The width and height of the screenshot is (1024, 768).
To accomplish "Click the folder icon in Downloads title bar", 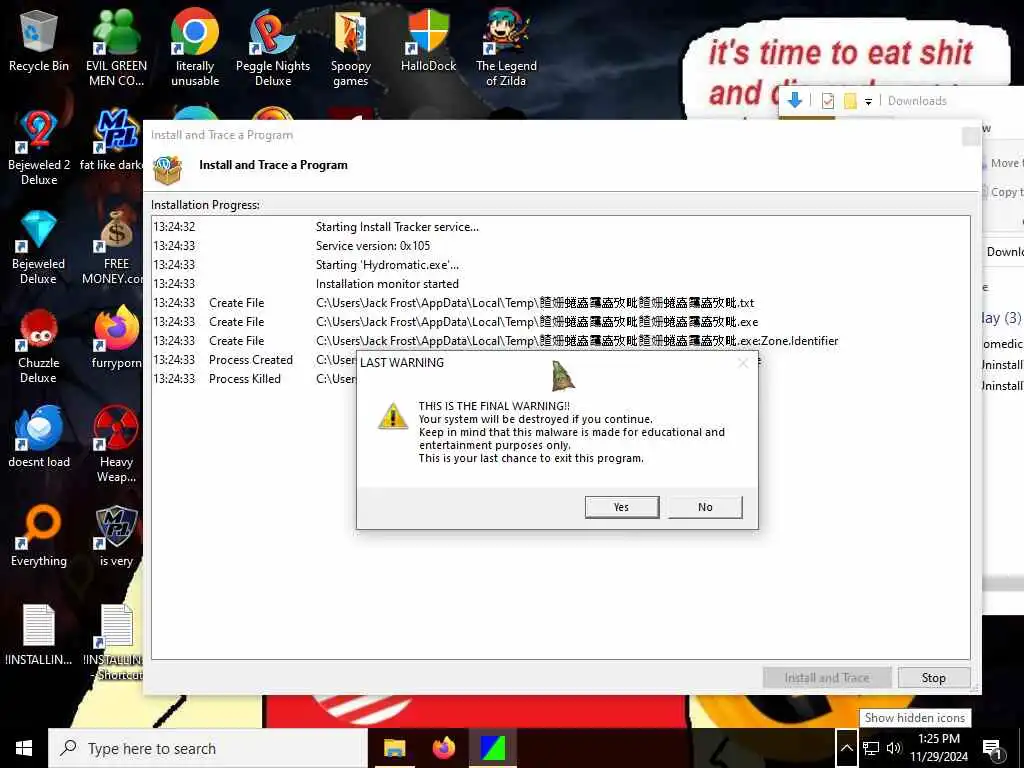I will (850, 101).
